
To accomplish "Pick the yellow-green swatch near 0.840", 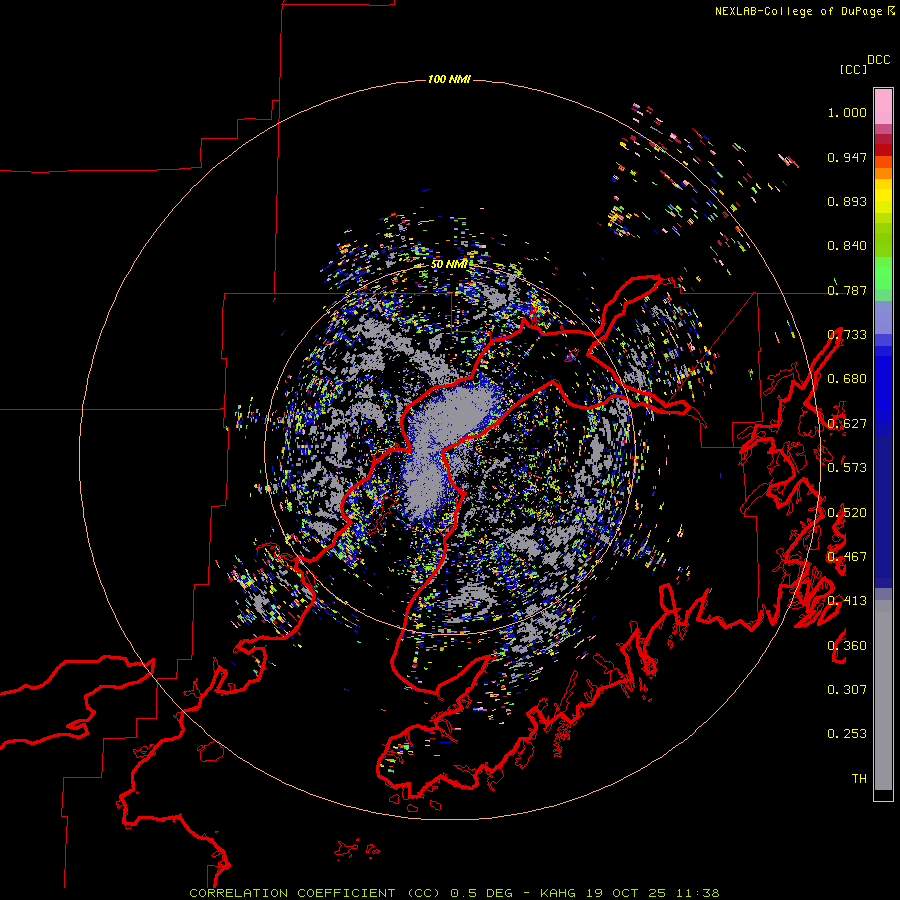I will (x=883, y=240).
